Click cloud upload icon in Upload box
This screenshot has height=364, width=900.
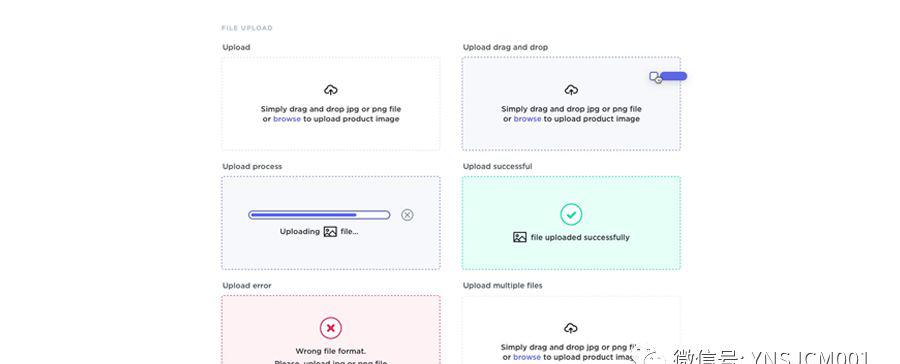click(331, 90)
